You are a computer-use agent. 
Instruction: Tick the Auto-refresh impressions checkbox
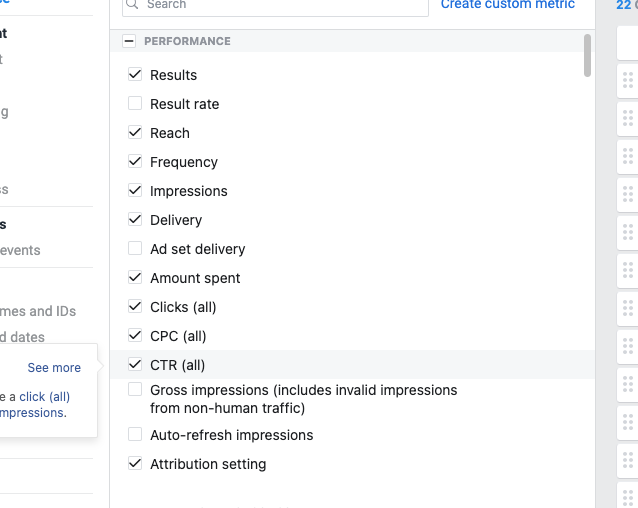click(135, 435)
